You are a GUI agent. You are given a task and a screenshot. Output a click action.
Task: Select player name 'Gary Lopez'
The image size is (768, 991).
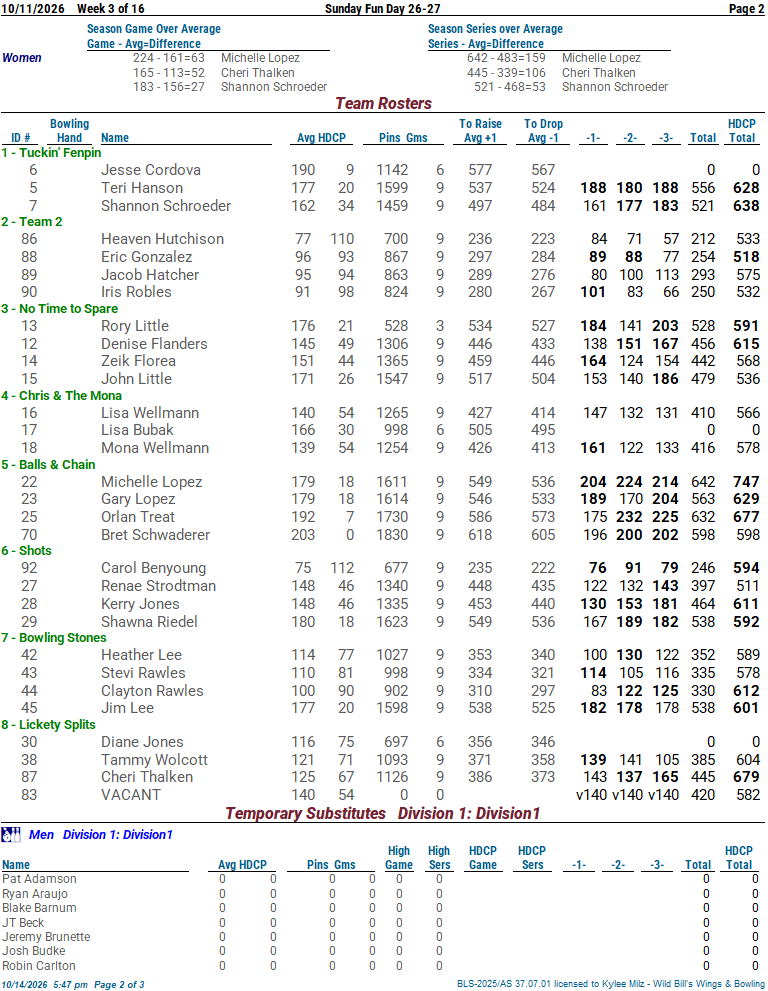click(138, 499)
